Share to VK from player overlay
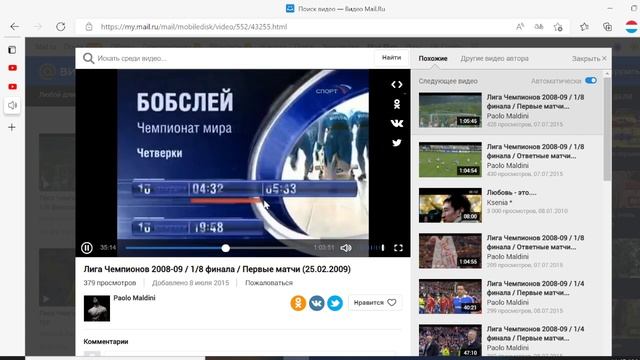The image size is (640, 360). tap(397, 123)
